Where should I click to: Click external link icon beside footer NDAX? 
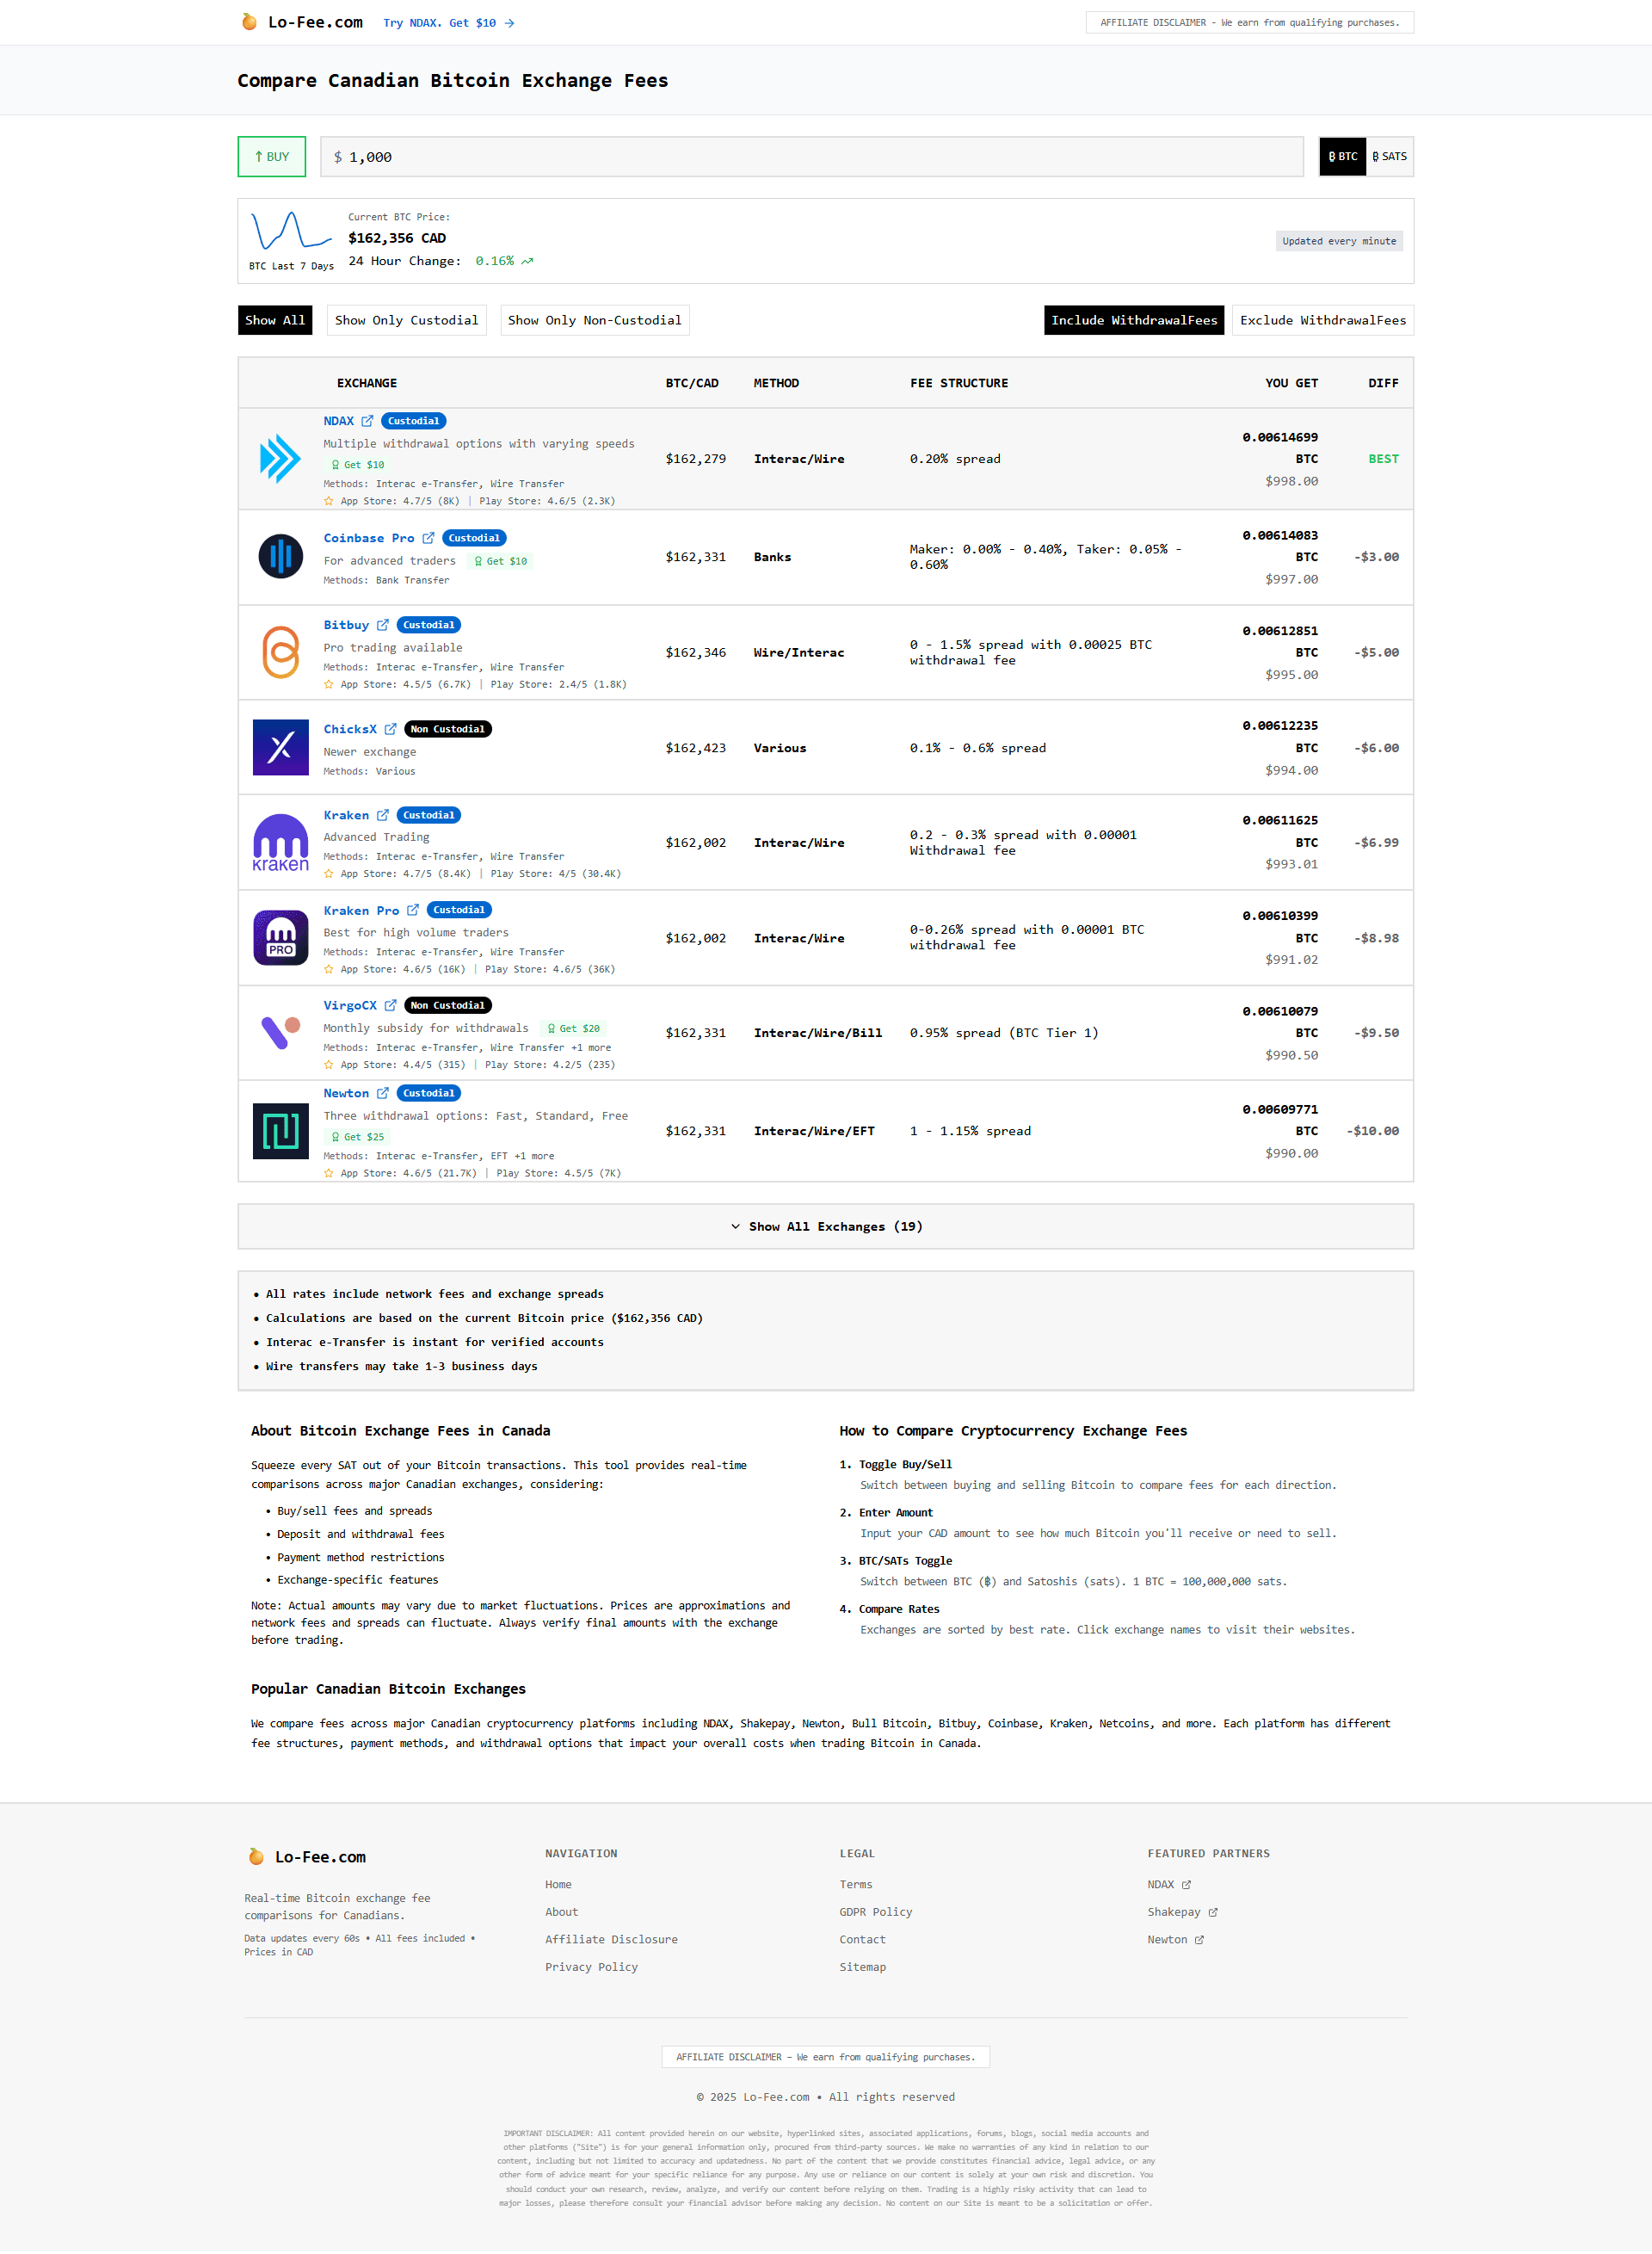pyautogui.click(x=1187, y=1885)
